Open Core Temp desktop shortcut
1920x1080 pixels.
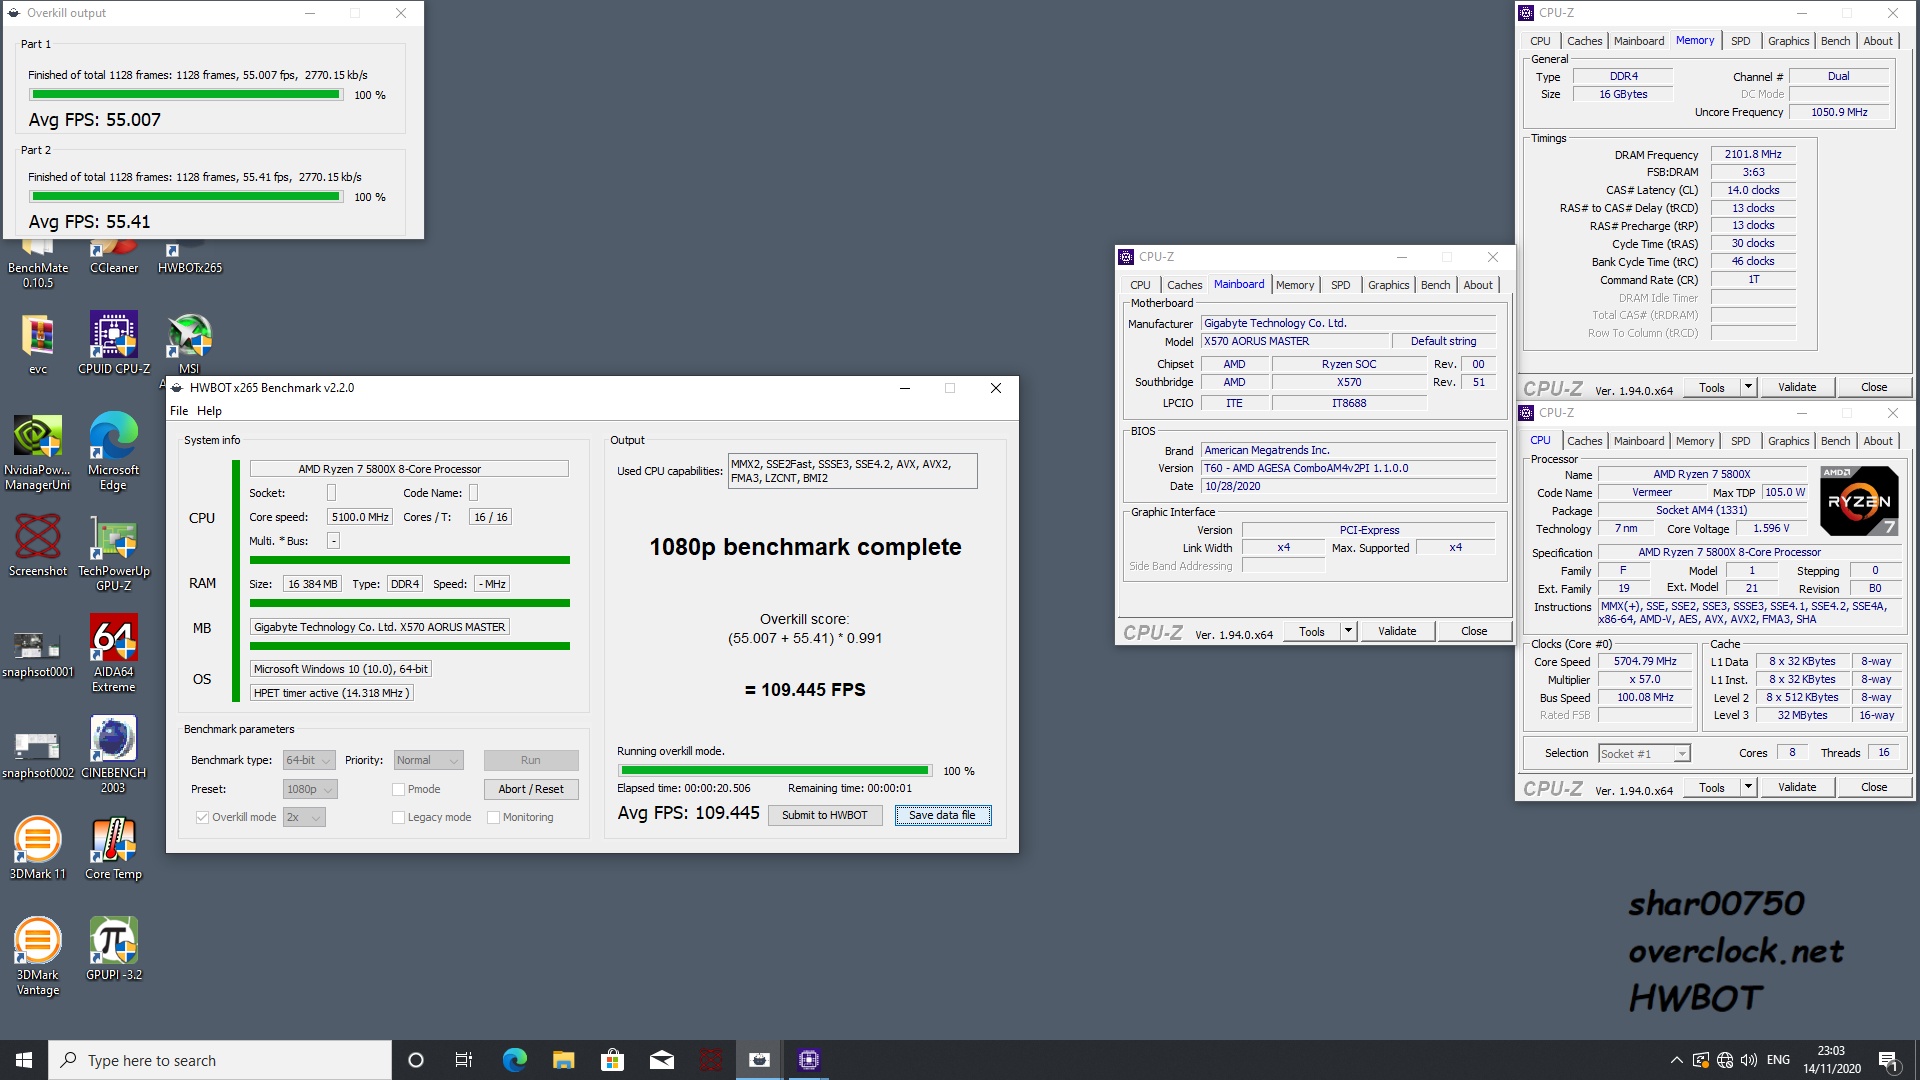[x=114, y=848]
